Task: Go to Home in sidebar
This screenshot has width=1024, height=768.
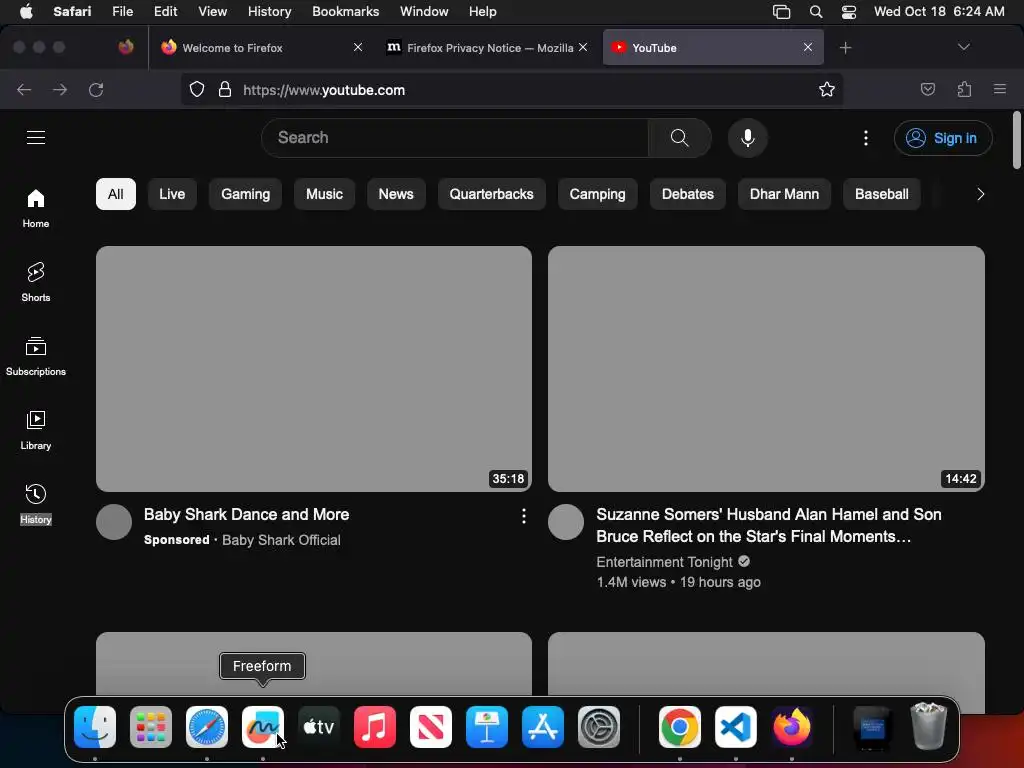Action: pyautogui.click(x=36, y=208)
